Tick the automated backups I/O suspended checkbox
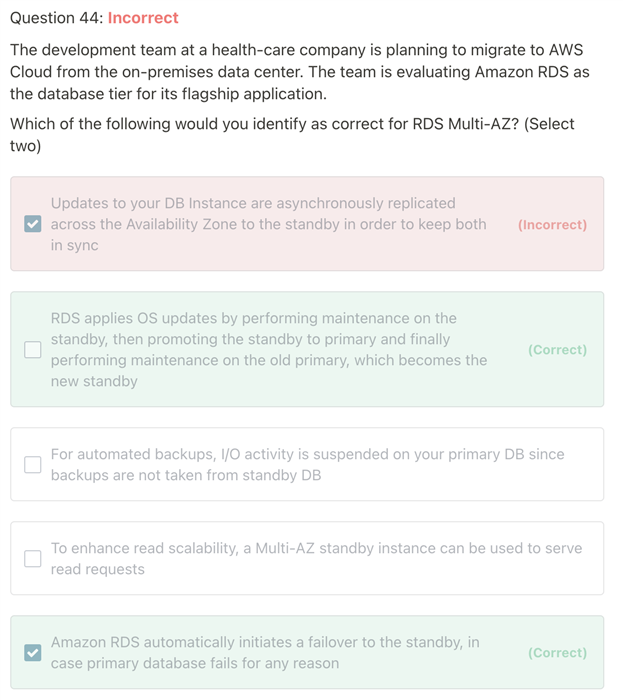 (33, 465)
